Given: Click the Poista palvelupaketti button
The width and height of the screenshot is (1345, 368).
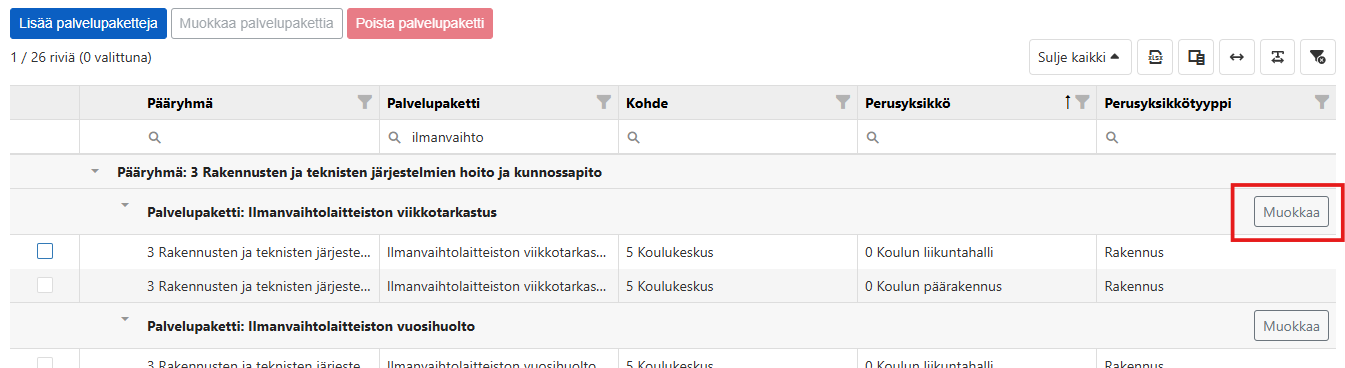Looking at the screenshot, I should click(420, 23).
